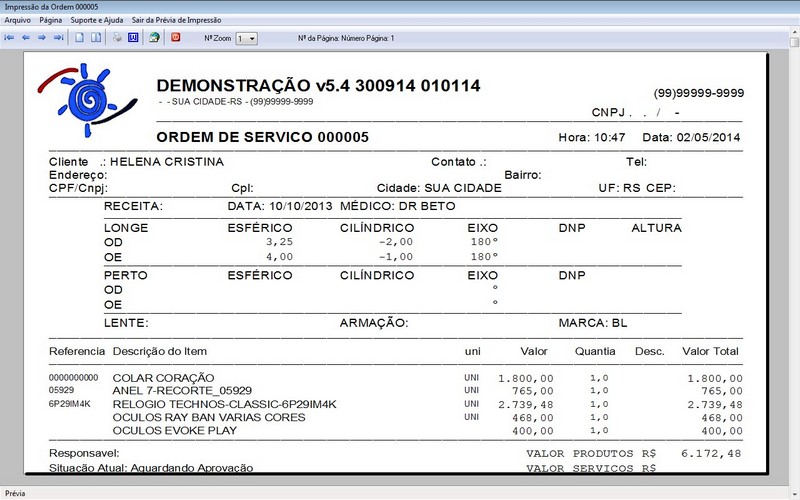Open the Arquivo menu

point(17,20)
